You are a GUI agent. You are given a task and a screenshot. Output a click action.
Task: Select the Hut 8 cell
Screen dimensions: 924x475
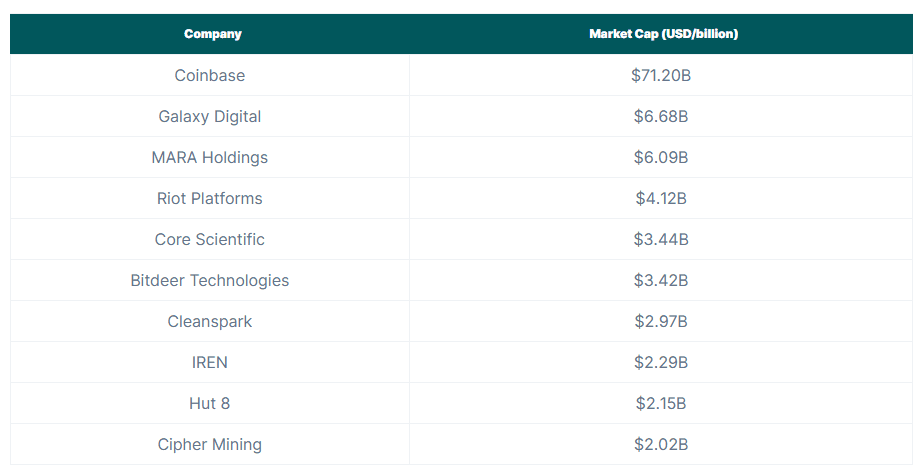[x=210, y=404]
